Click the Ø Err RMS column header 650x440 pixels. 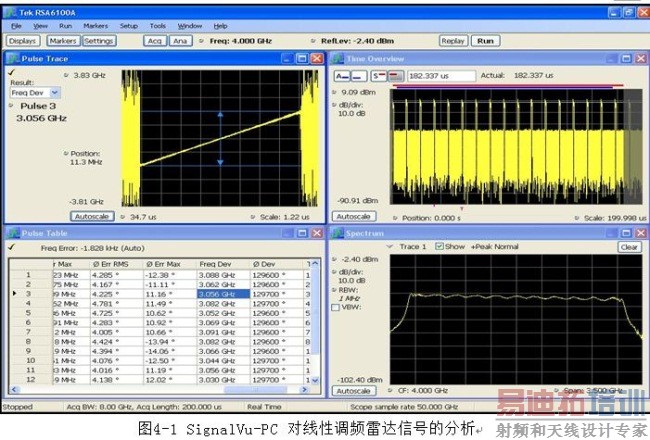click(x=116, y=264)
